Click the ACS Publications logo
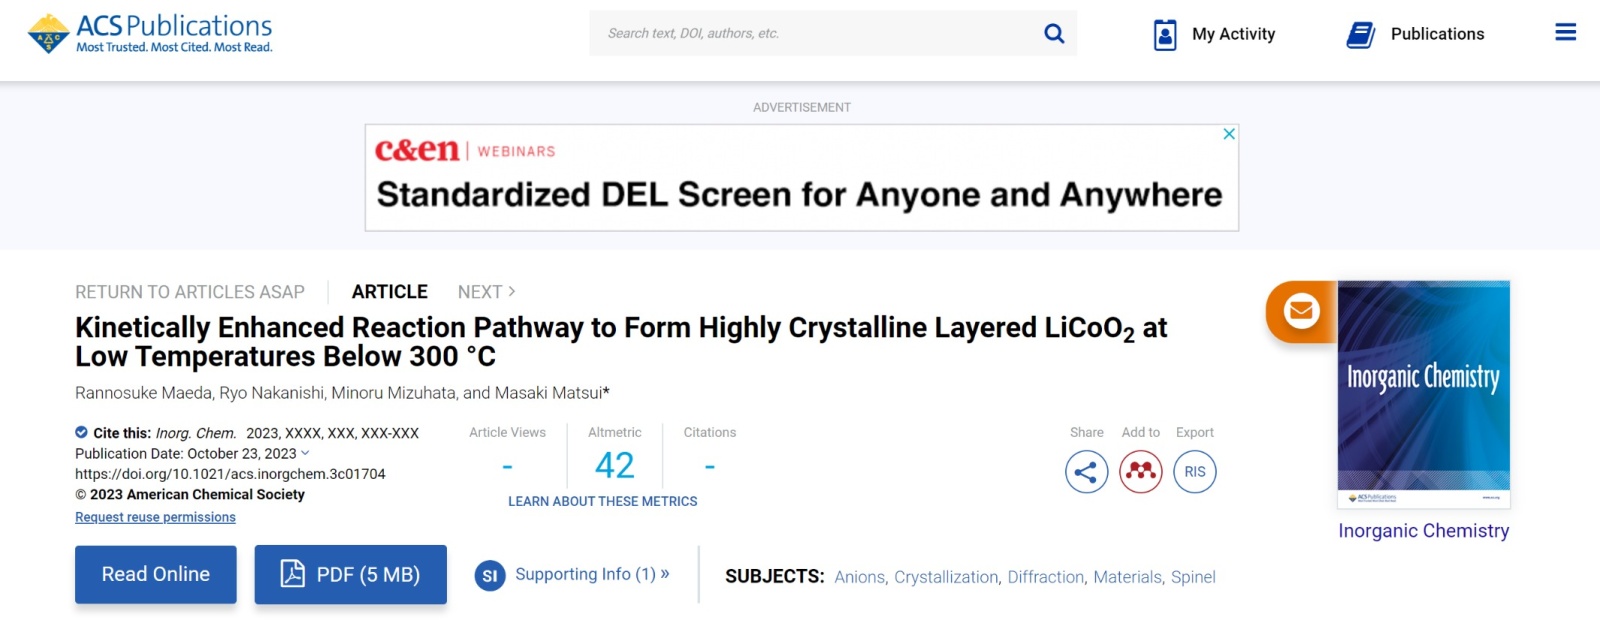1600x620 pixels. tap(150, 33)
